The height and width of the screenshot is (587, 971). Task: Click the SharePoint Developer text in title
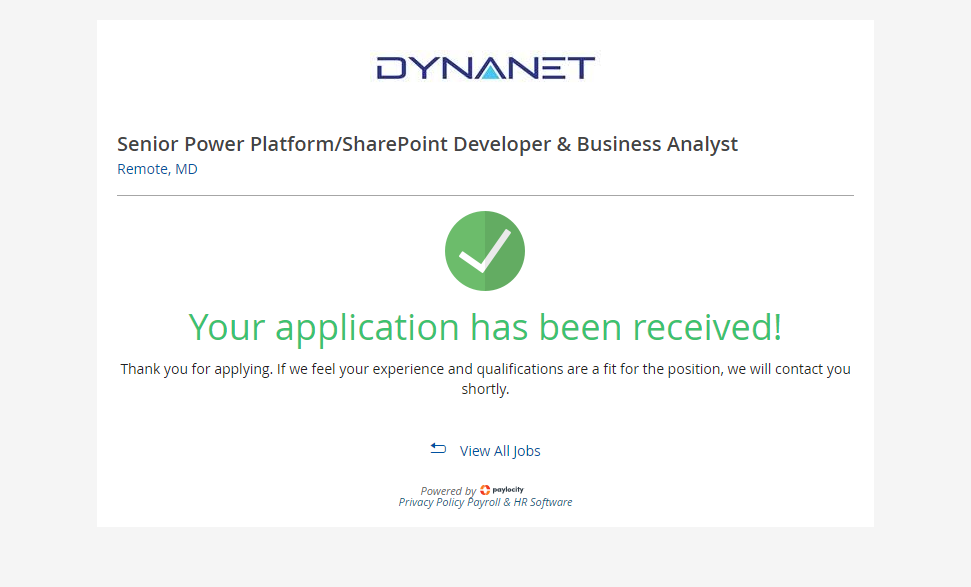click(x=444, y=144)
